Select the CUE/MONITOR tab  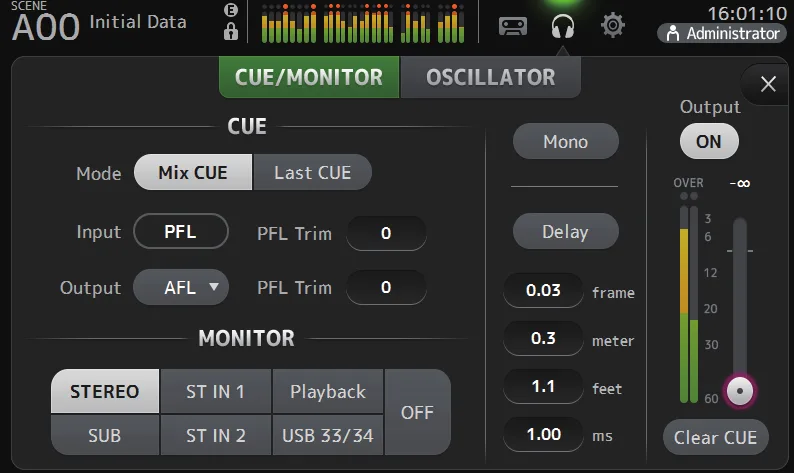(309, 77)
